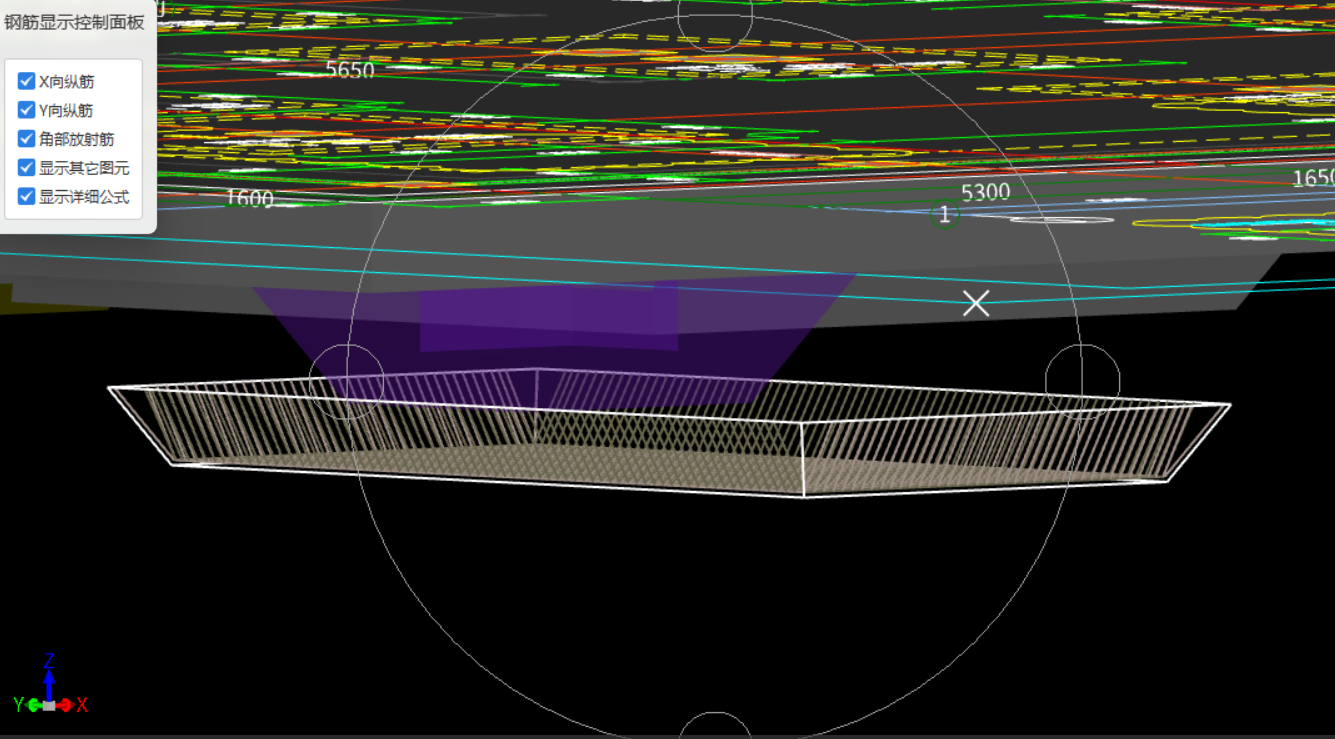Uncheck the Y向纵筋 checkbox
Viewport: 1335px width, 739px height.
(27, 110)
